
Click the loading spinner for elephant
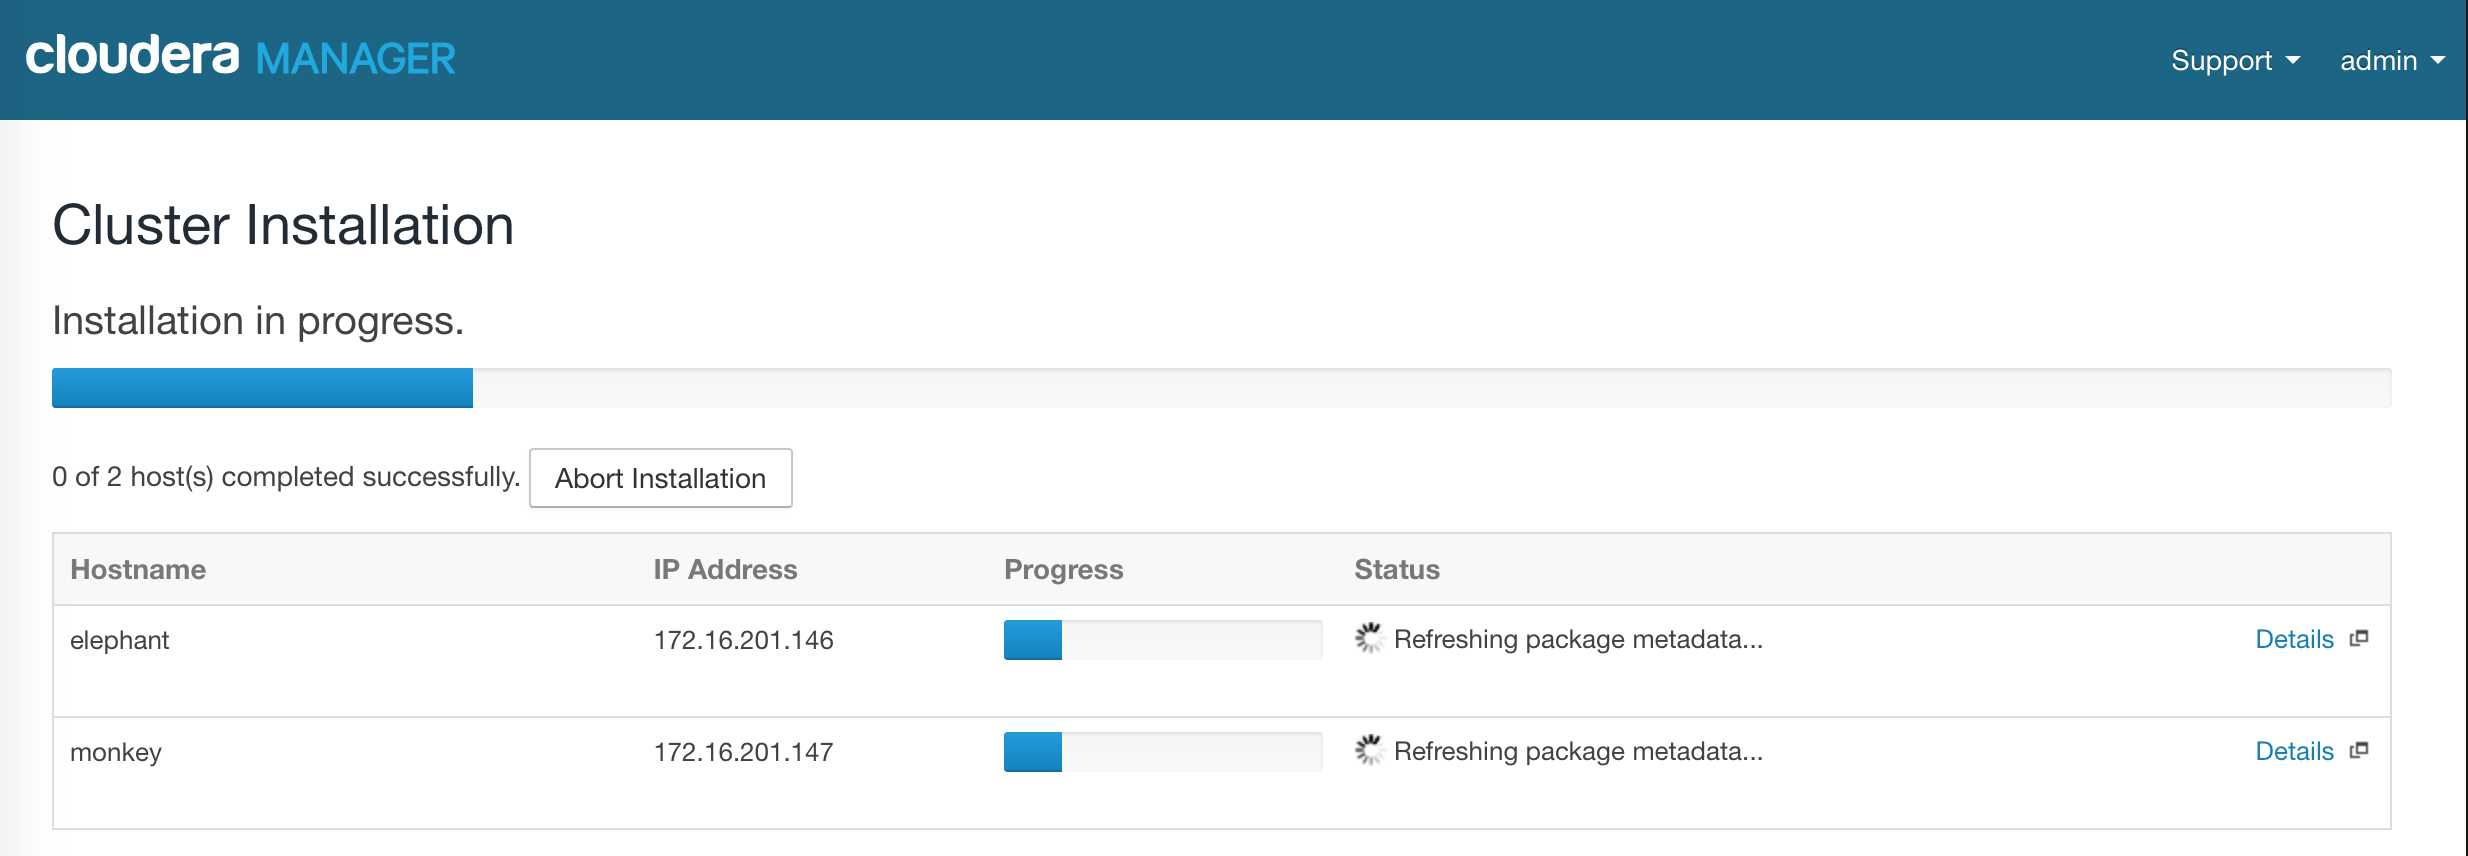click(1368, 638)
